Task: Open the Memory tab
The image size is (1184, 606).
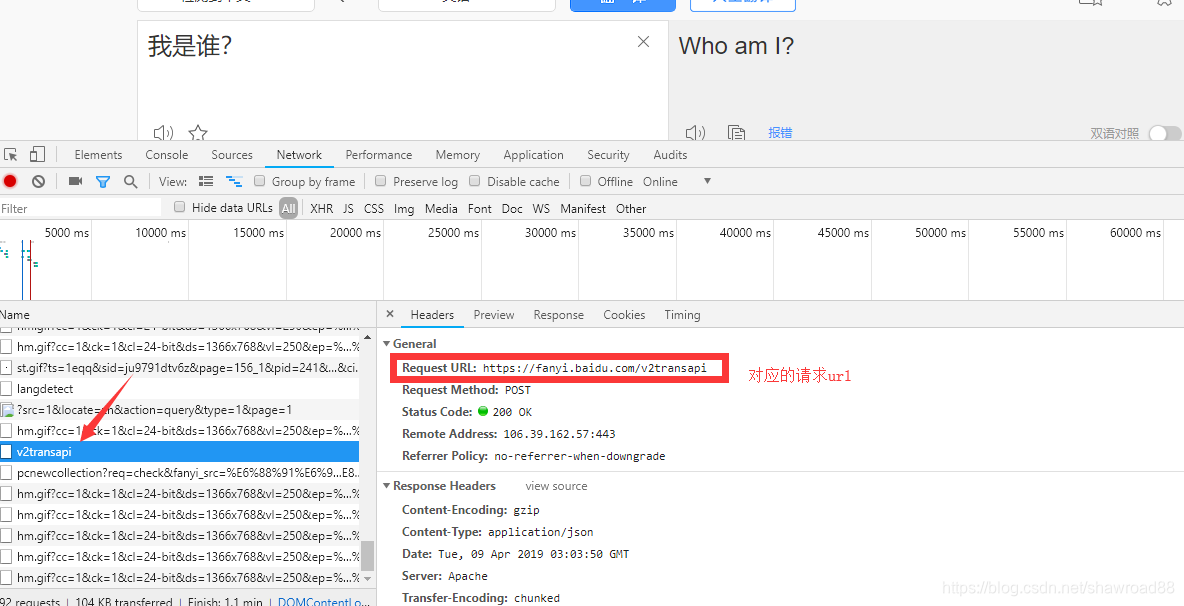Action: 458,155
